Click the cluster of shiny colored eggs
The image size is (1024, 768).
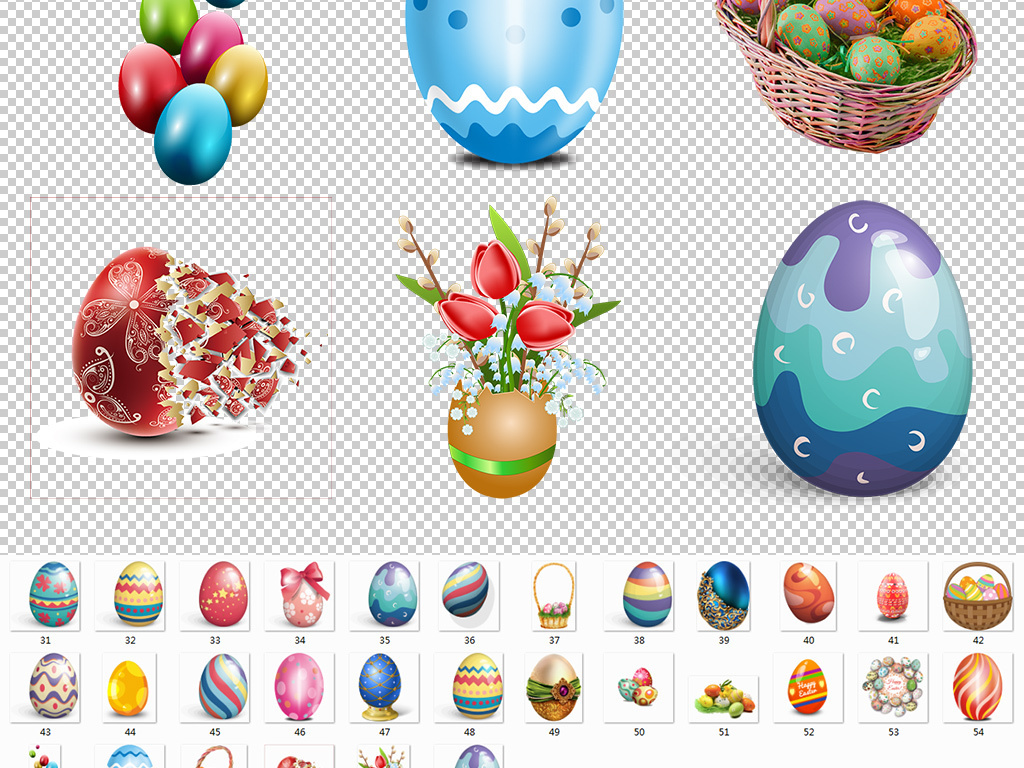coord(193,85)
